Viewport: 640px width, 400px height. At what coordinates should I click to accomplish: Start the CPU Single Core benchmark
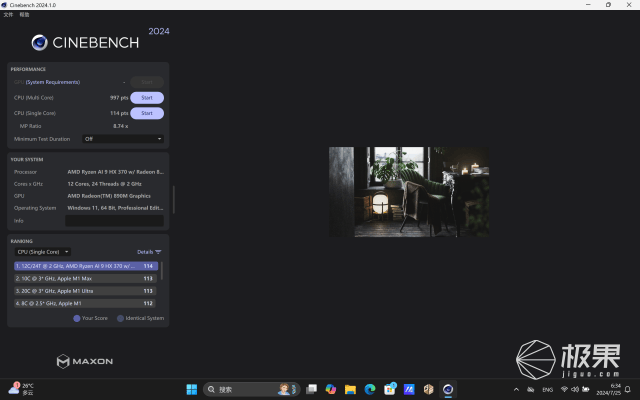(x=147, y=113)
